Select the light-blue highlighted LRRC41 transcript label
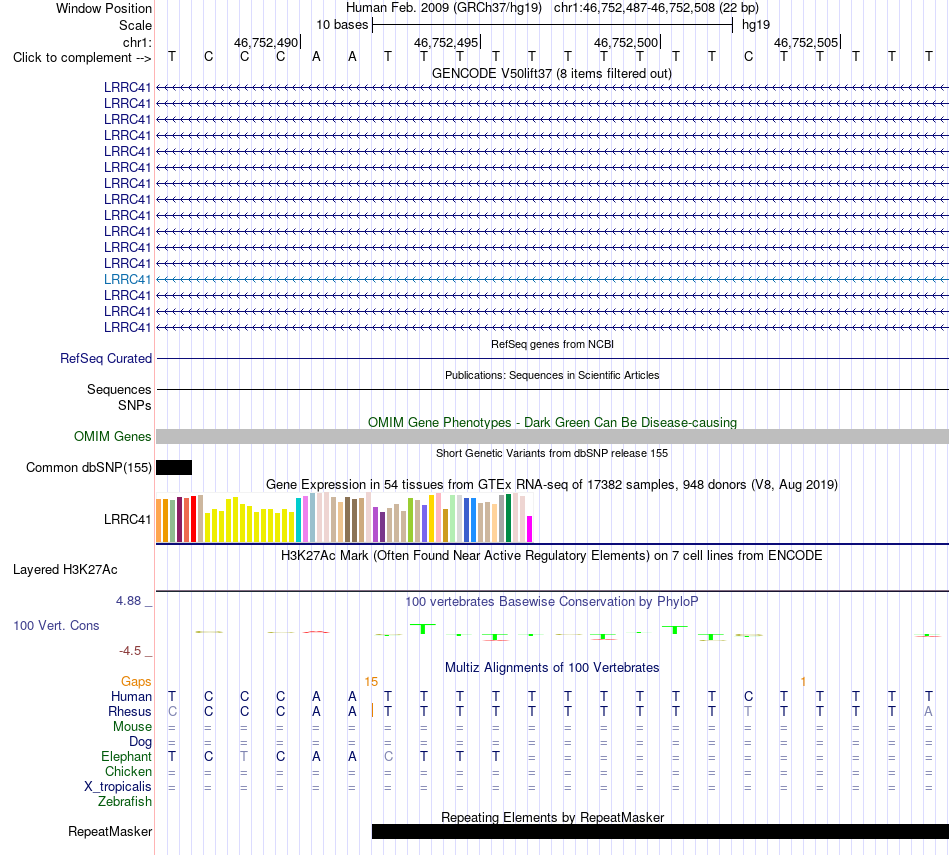 pos(127,279)
